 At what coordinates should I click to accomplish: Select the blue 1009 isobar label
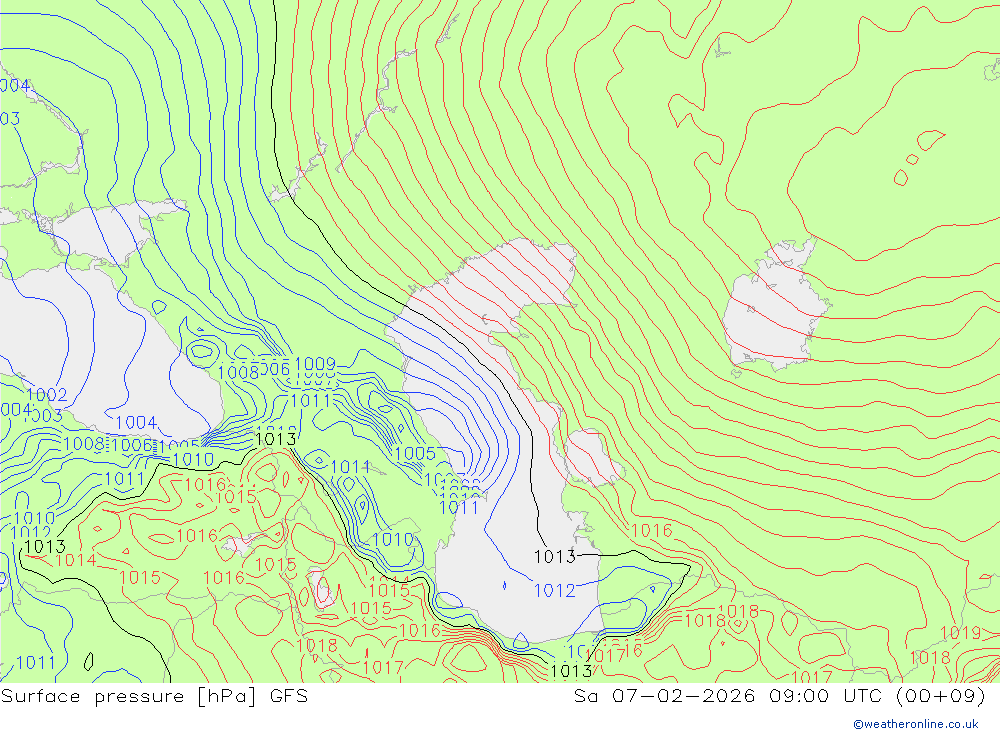pos(315,364)
